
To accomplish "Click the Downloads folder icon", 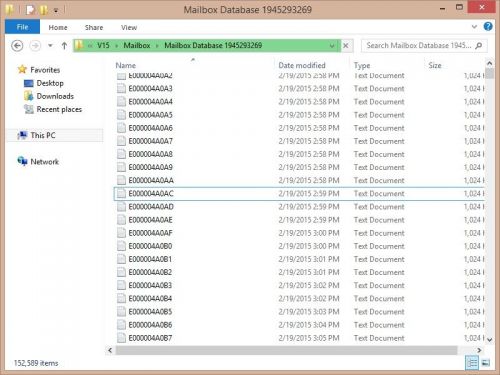I will pyautogui.click(x=29, y=96).
